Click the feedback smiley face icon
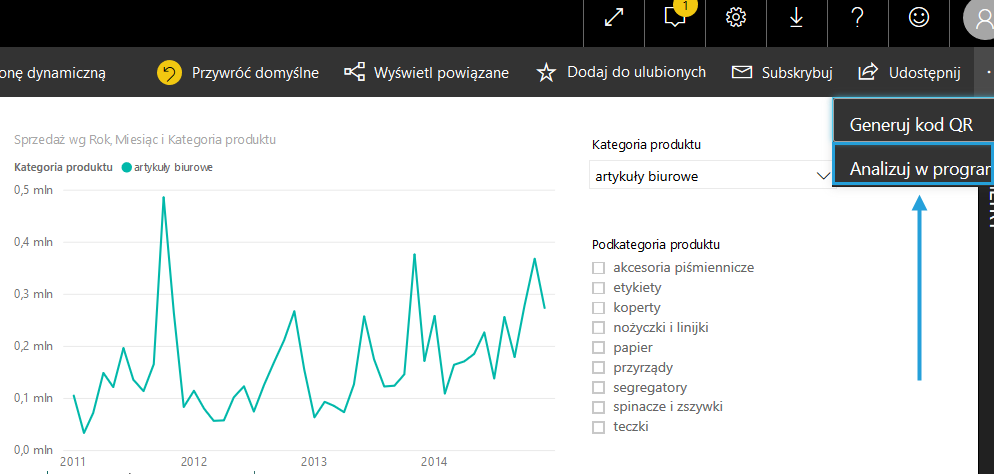Screen dimensions: 994x474 918,19
